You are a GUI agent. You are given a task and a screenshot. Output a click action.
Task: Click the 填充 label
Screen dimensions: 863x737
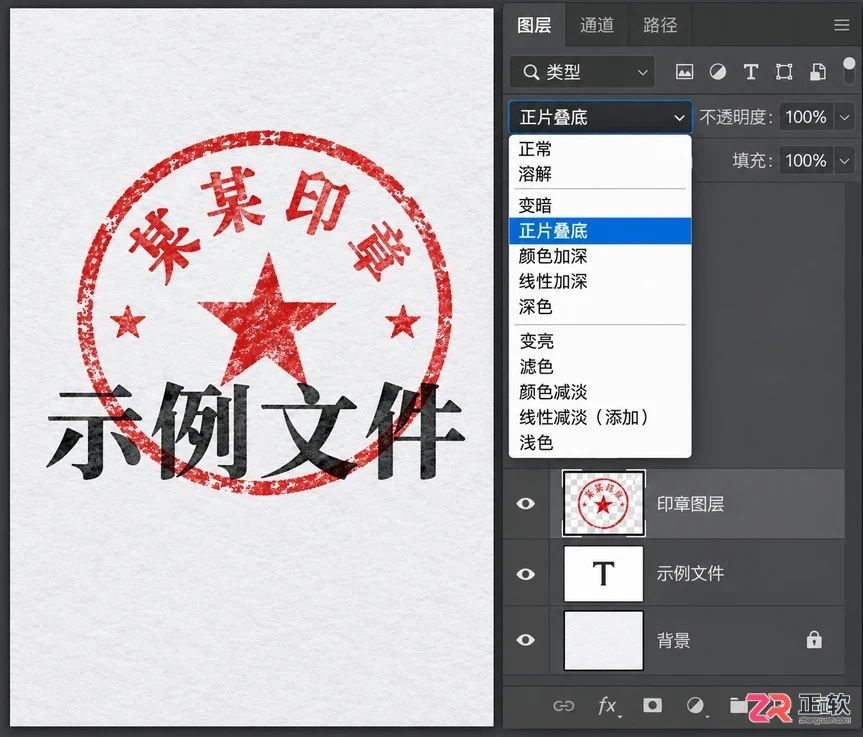[x=752, y=161]
